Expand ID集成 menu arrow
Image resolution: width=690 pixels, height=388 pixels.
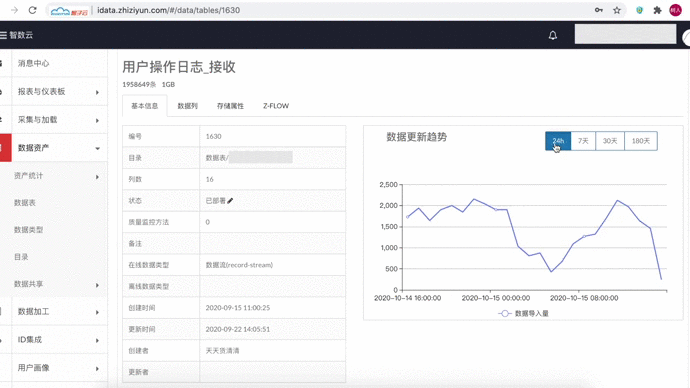(x=97, y=340)
